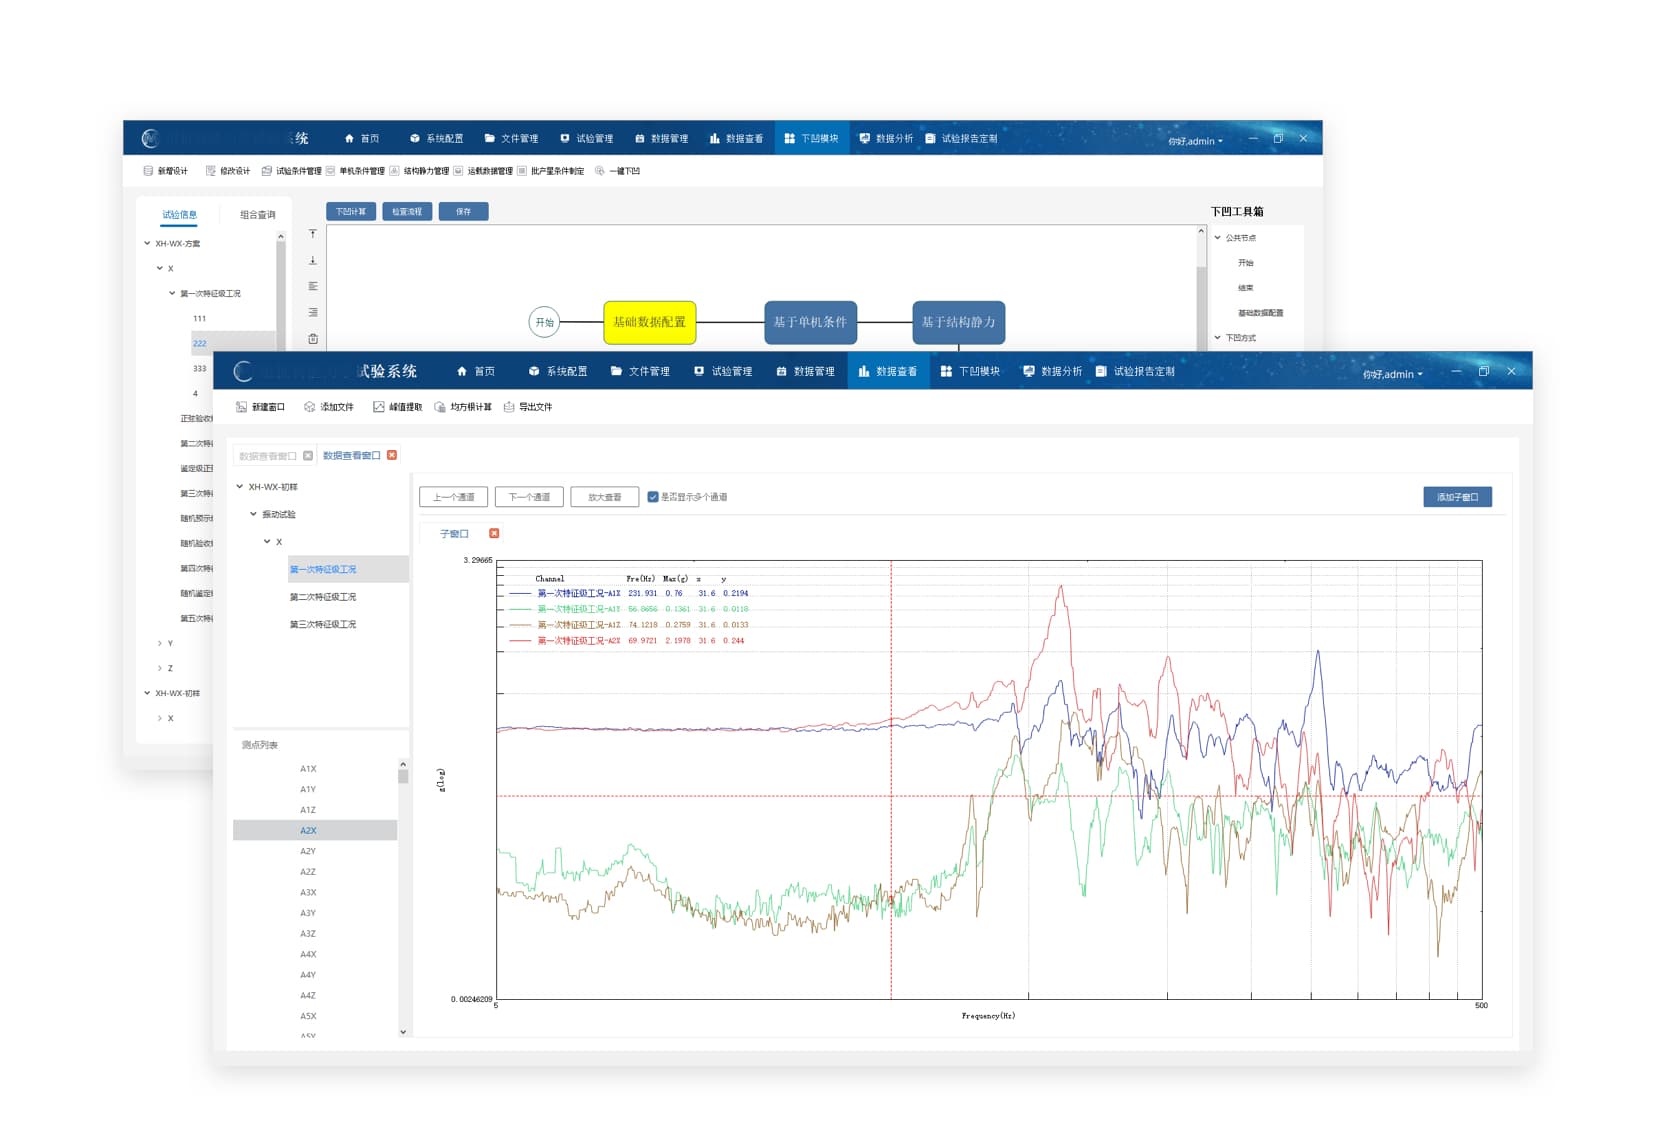The height and width of the screenshot is (1140, 1656).
Task: Select the 基于单机条件 flow node
Action: (x=810, y=322)
